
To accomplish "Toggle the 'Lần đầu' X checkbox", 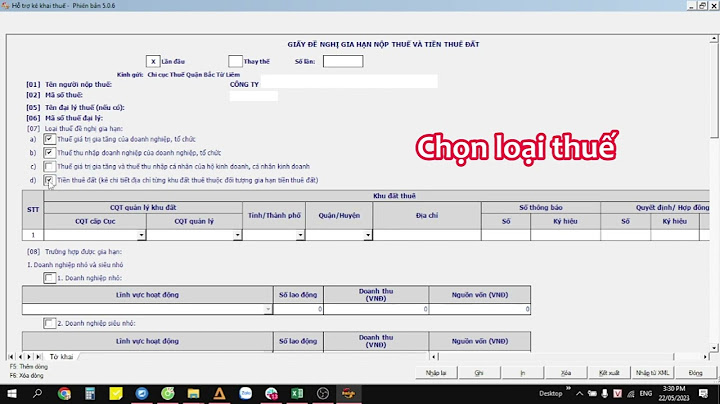I will pos(153,62).
